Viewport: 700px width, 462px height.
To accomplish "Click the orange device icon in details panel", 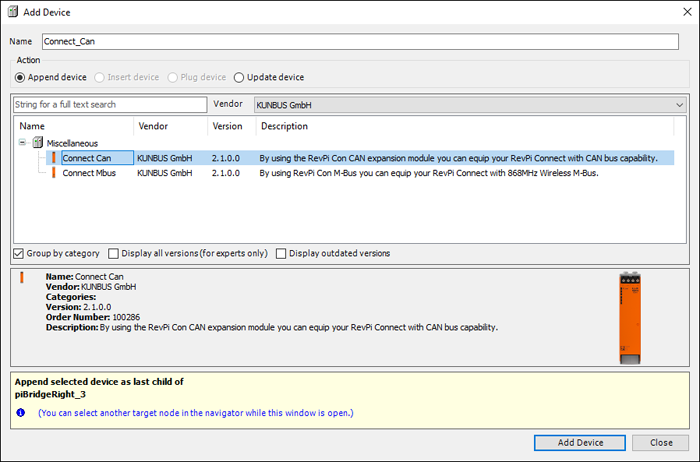I will click(21, 277).
